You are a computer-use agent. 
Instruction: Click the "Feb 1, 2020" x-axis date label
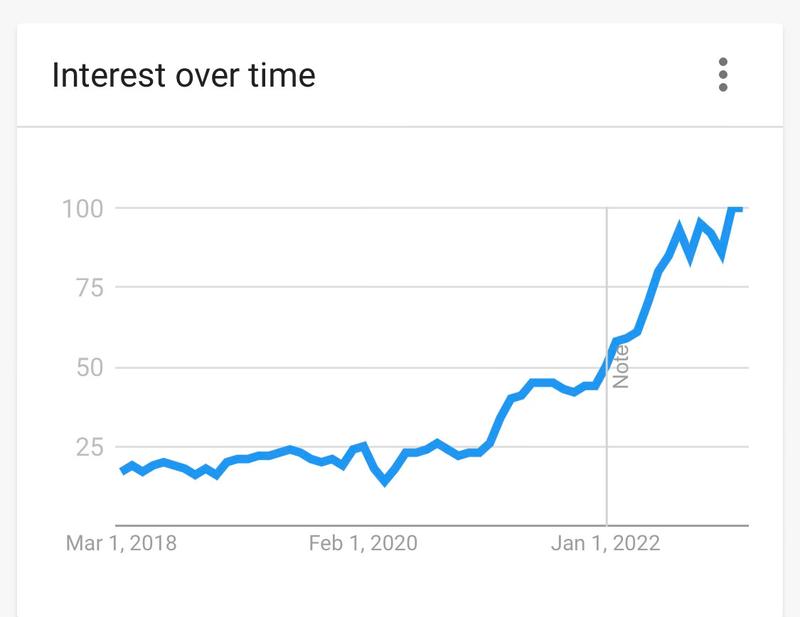(363, 543)
